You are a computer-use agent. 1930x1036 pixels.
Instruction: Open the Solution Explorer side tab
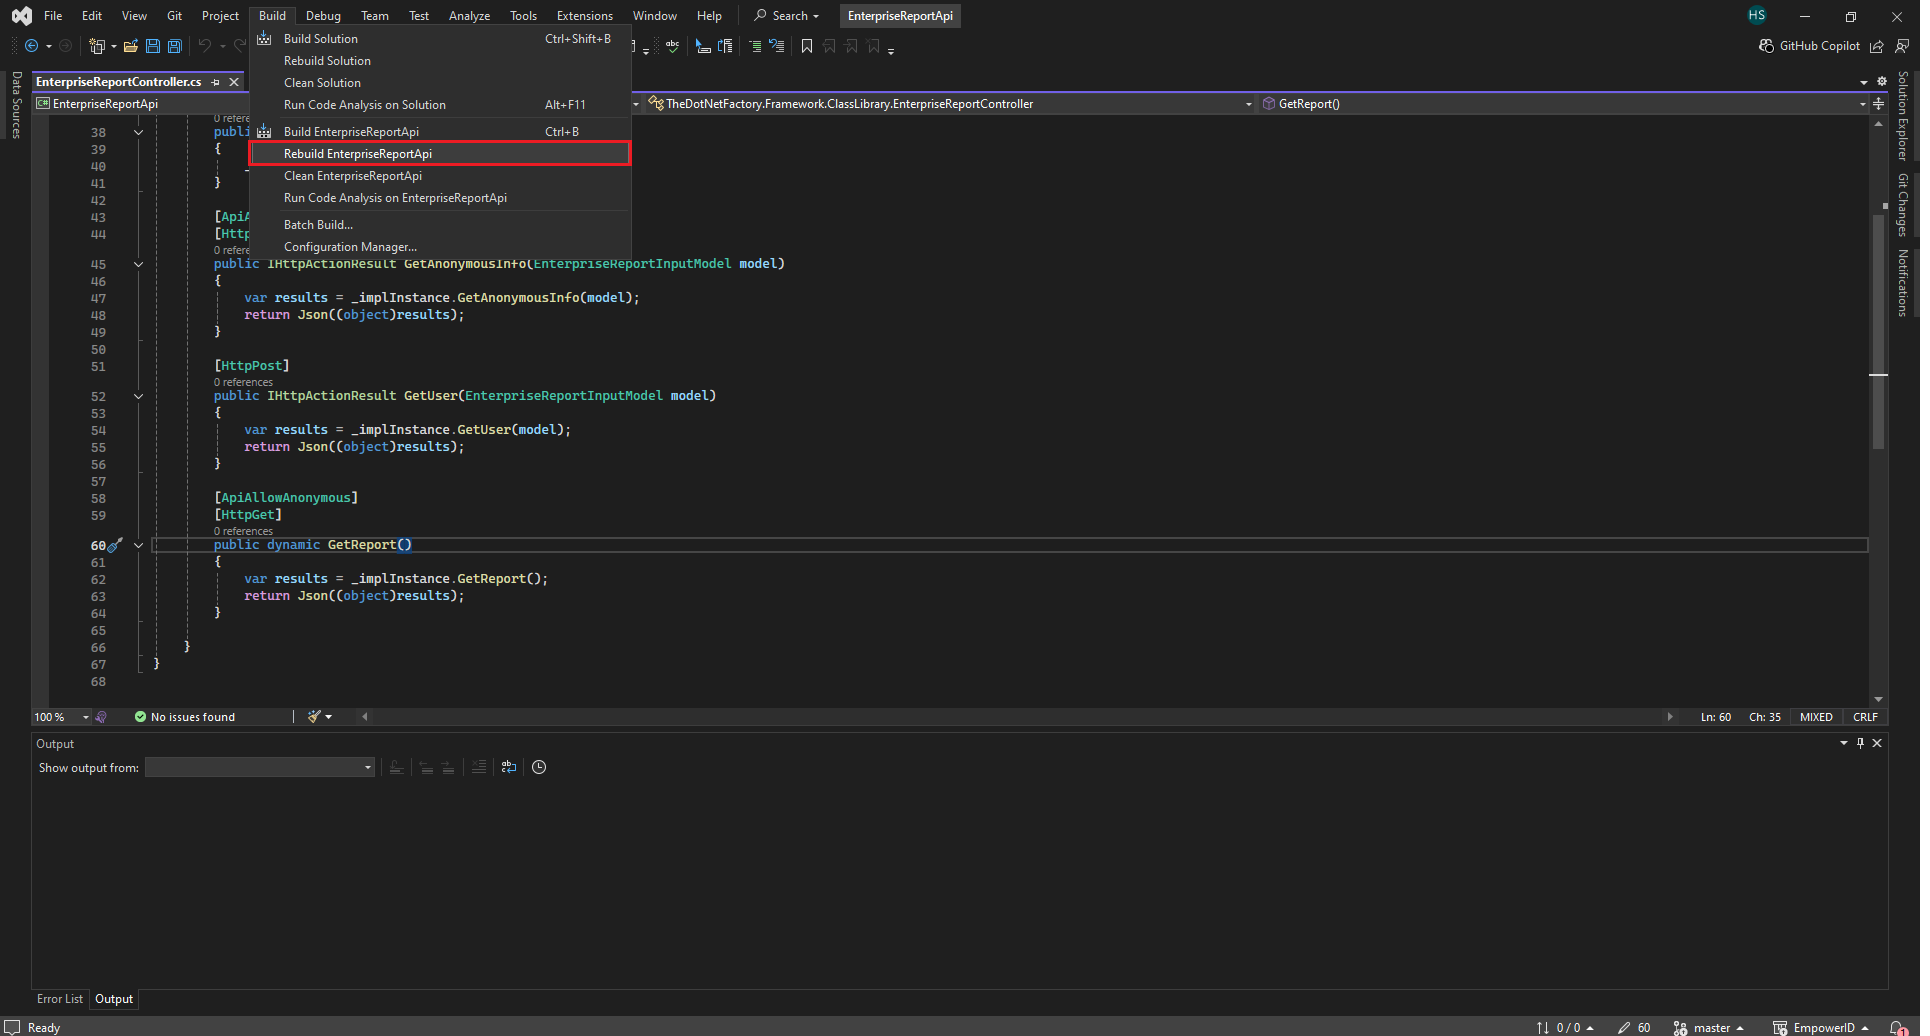[x=1903, y=116]
